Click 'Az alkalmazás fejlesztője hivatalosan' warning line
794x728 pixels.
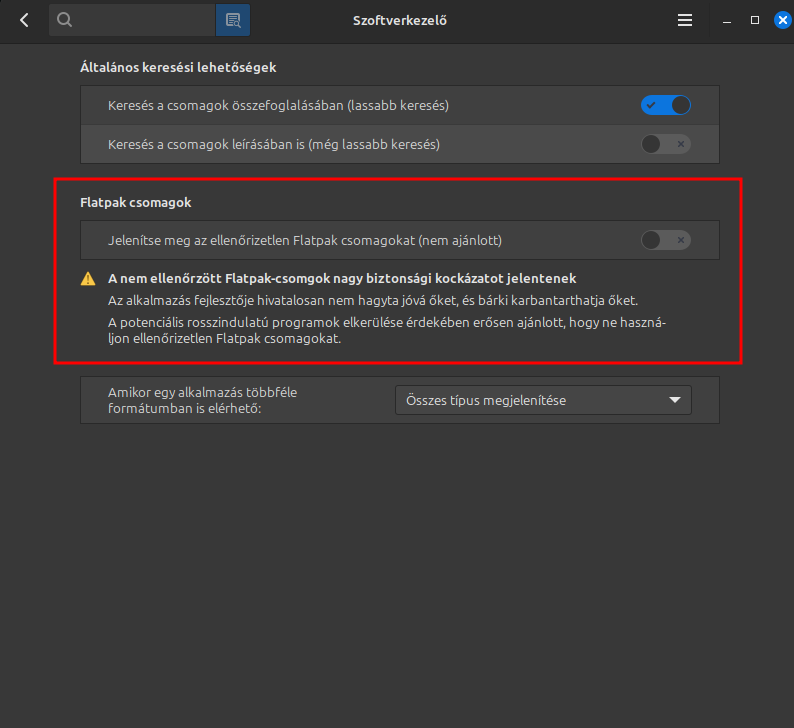pos(373,300)
